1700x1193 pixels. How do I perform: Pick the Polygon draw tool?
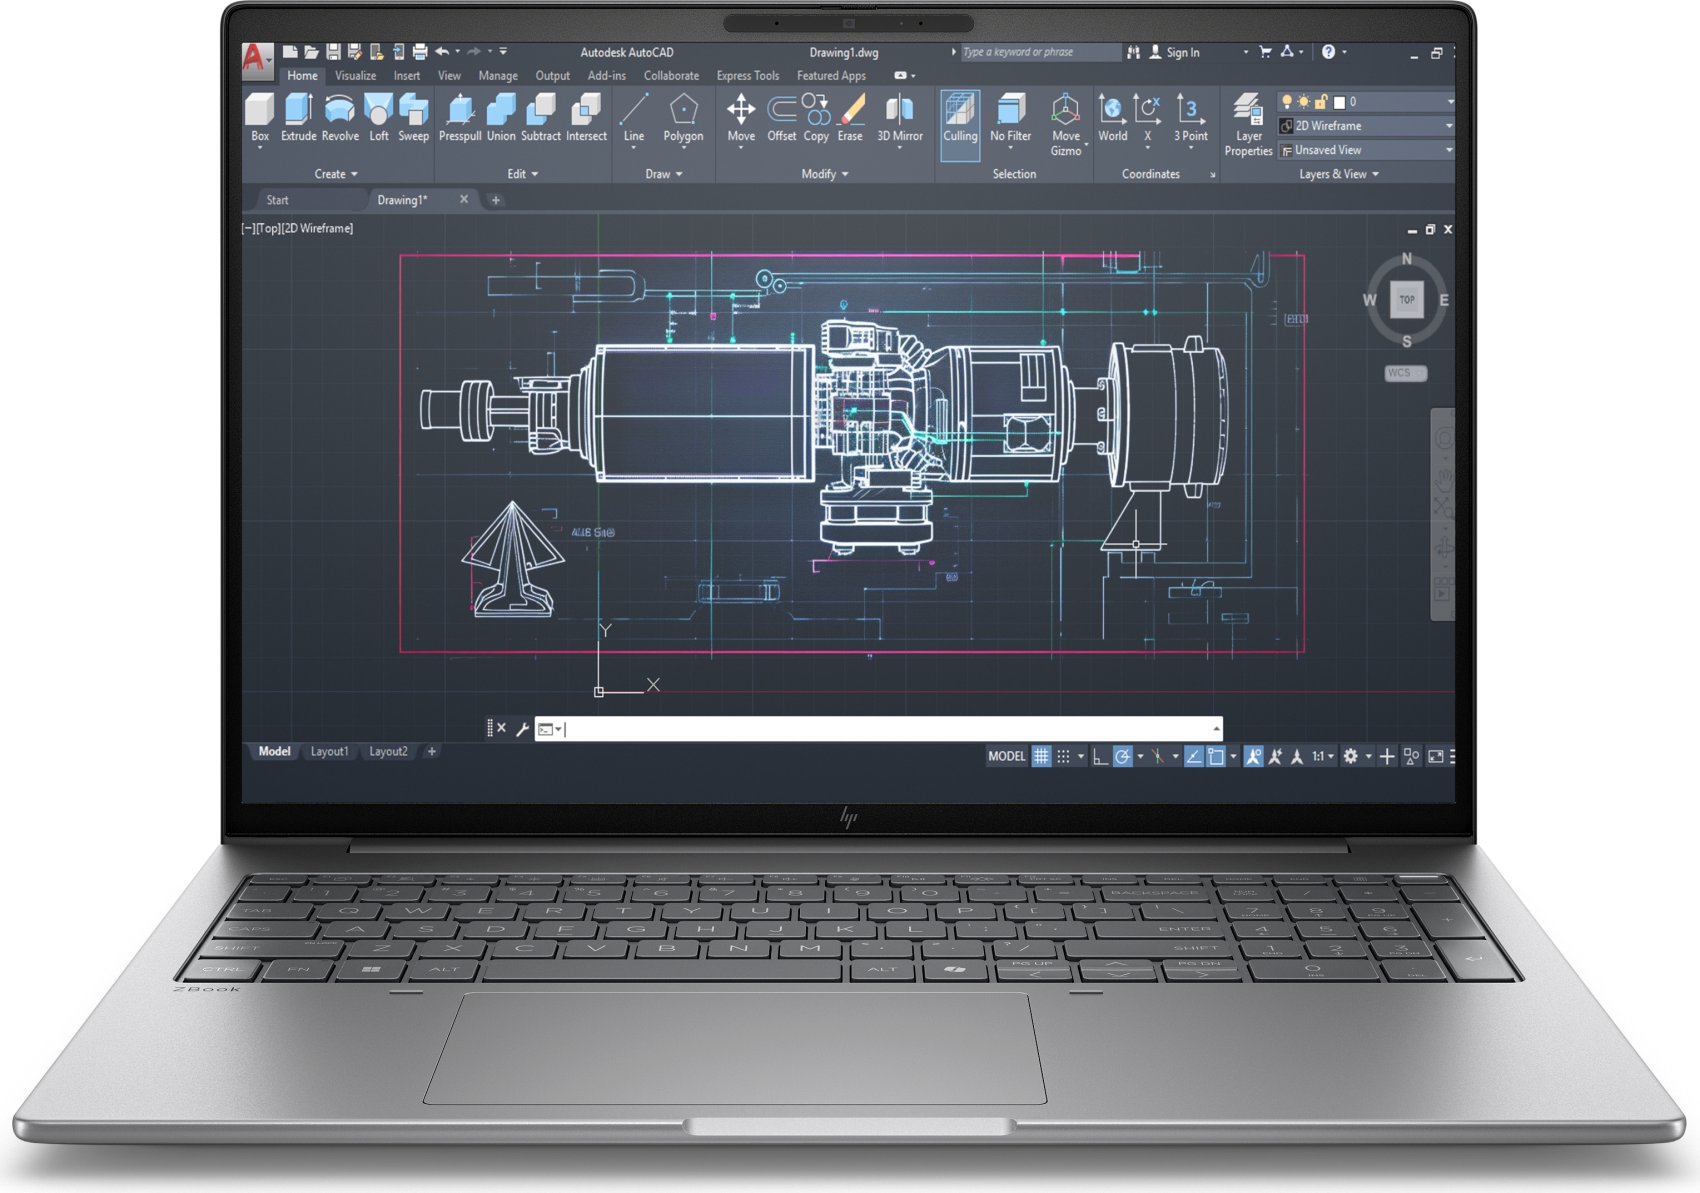coord(683,117)
